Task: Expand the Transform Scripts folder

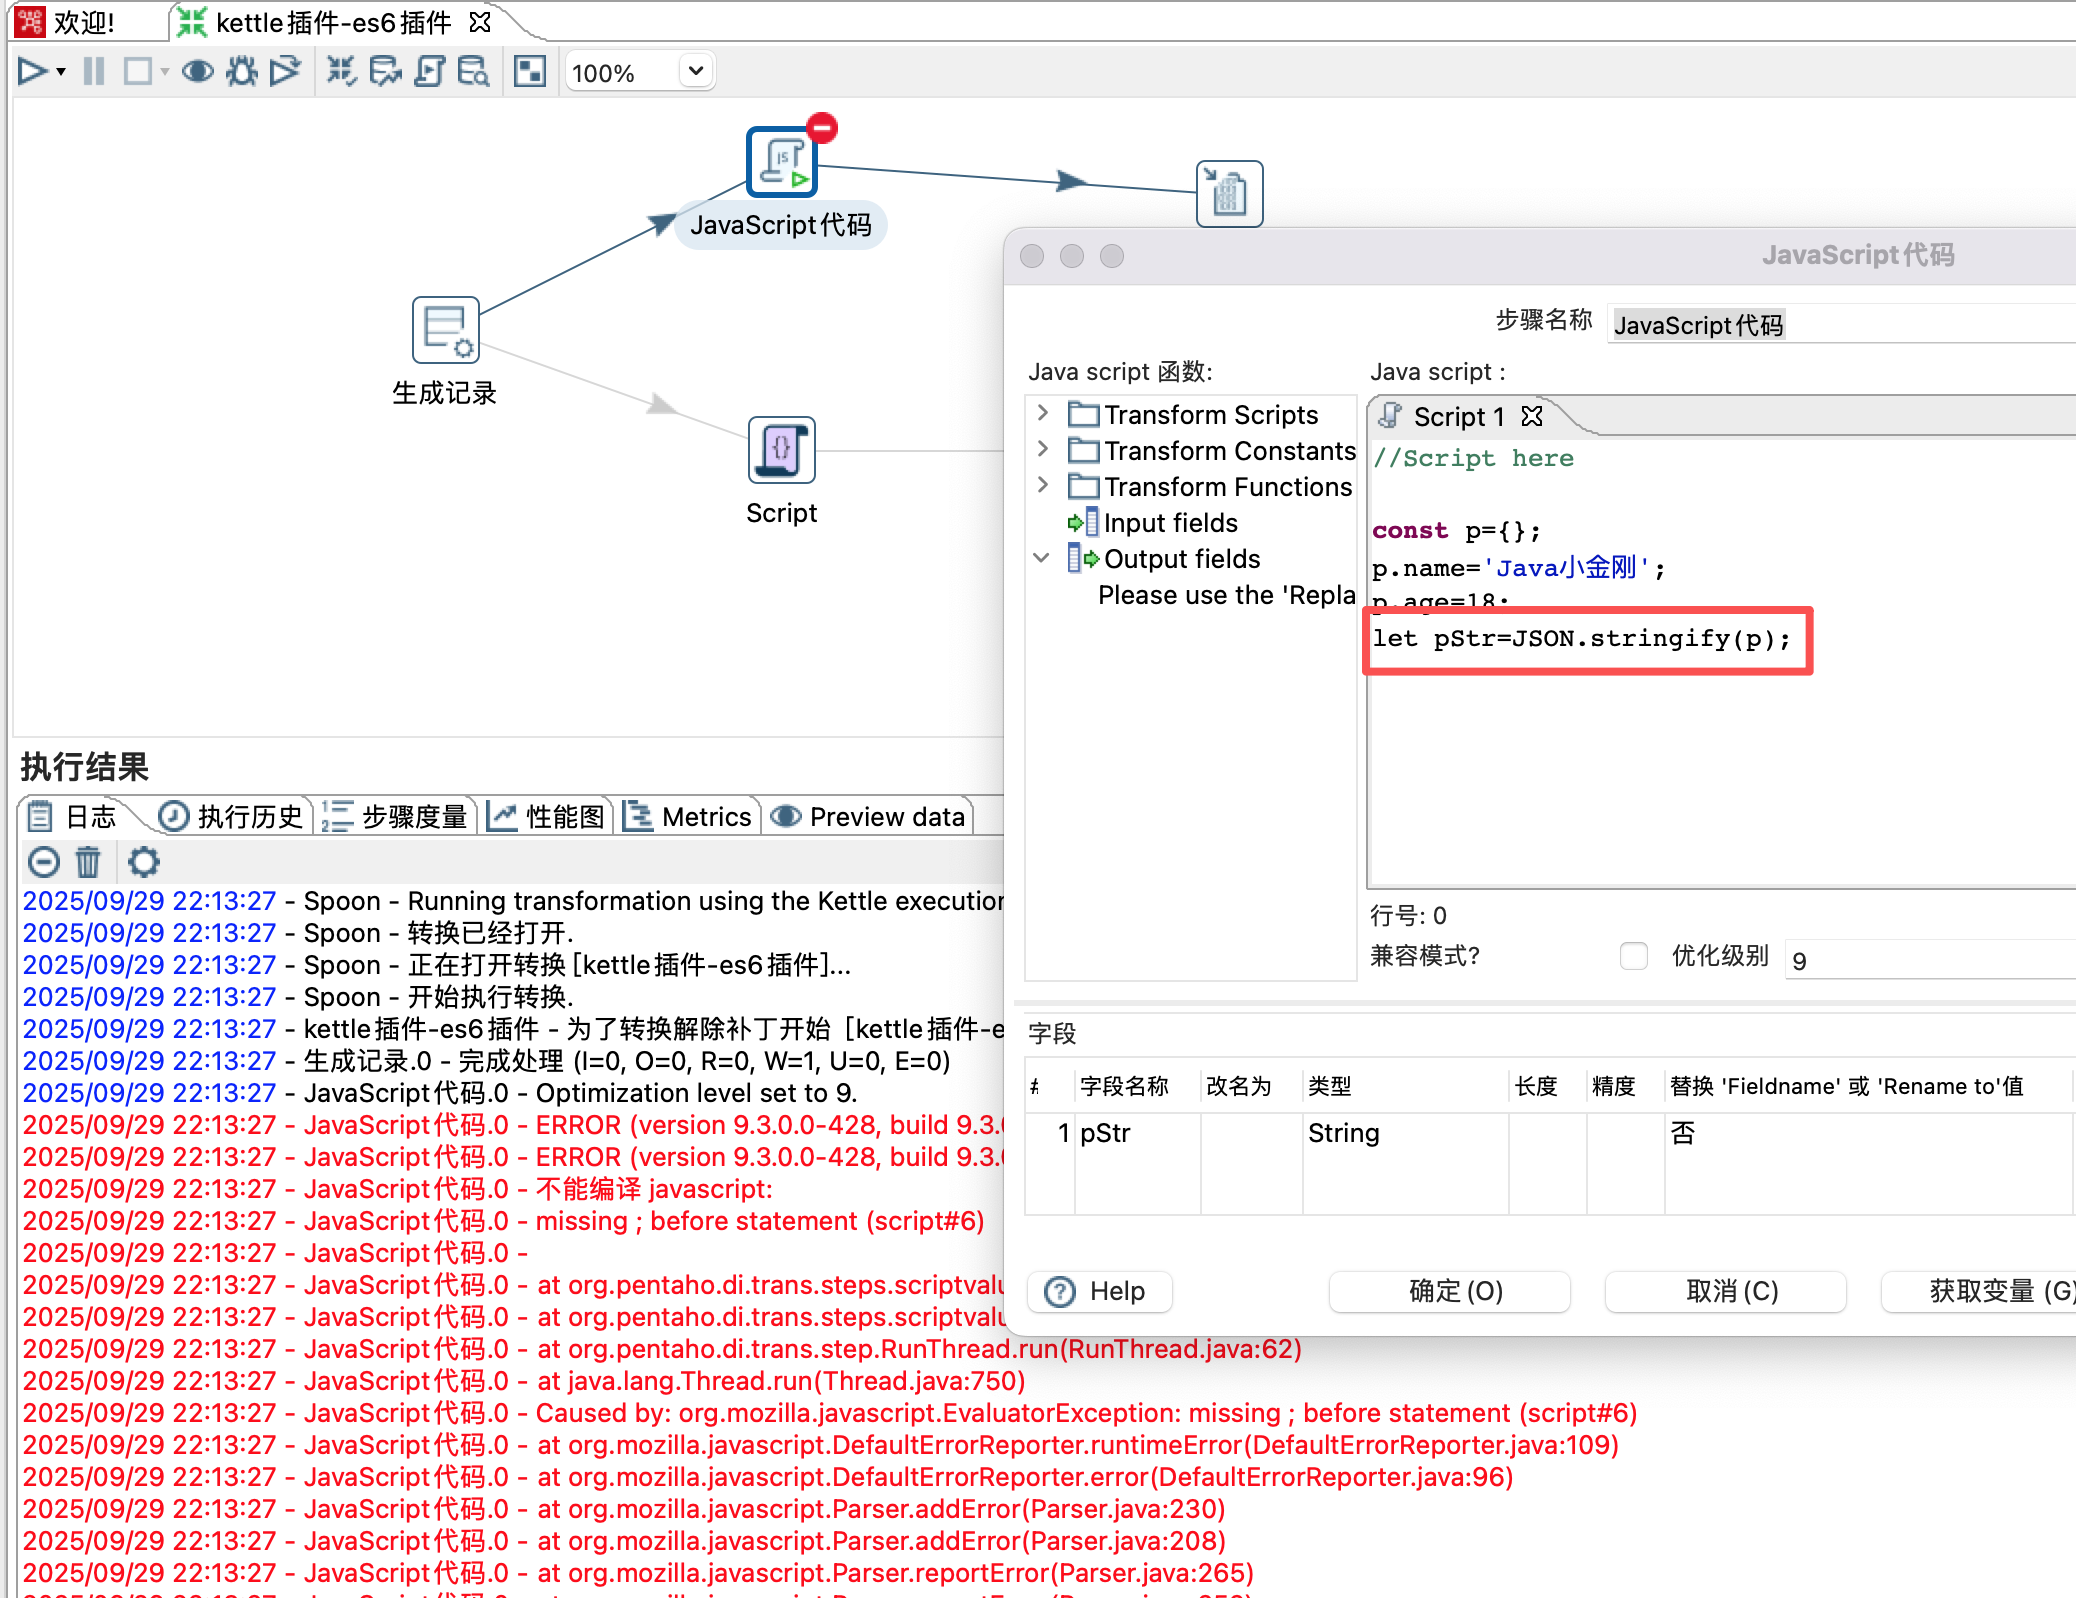Action: (x=1043, y=413)
